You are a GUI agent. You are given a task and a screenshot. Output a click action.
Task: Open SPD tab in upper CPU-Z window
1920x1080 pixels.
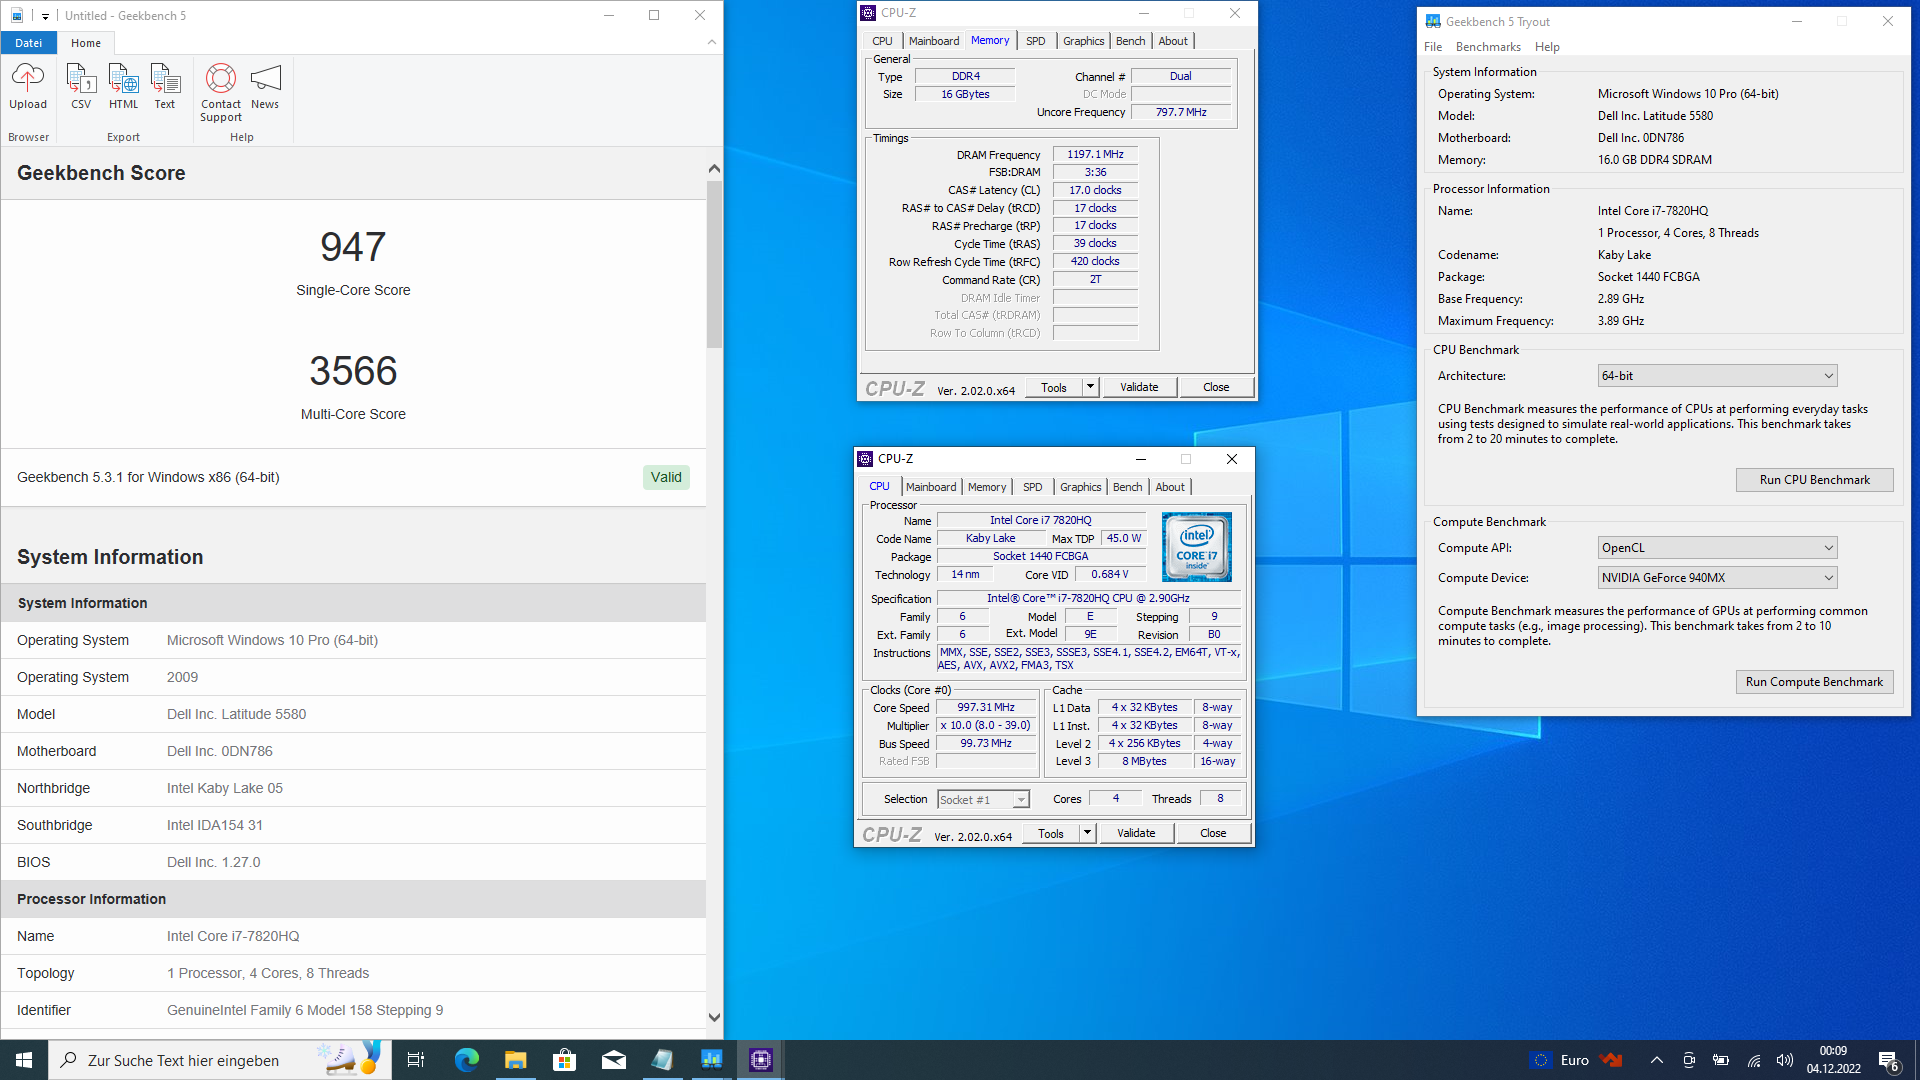1036,41
